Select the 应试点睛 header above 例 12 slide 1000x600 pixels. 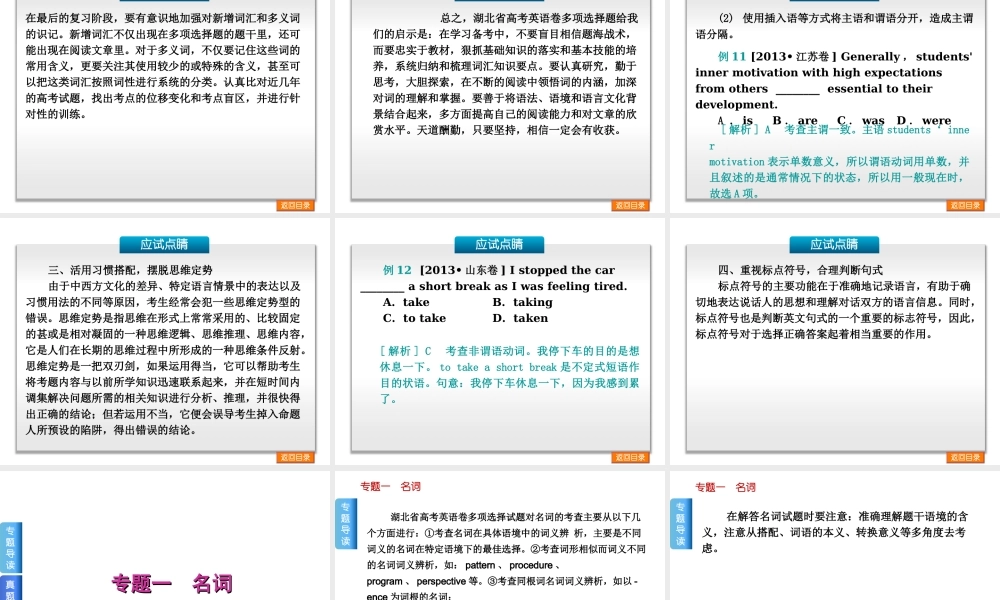pos(499,244)
